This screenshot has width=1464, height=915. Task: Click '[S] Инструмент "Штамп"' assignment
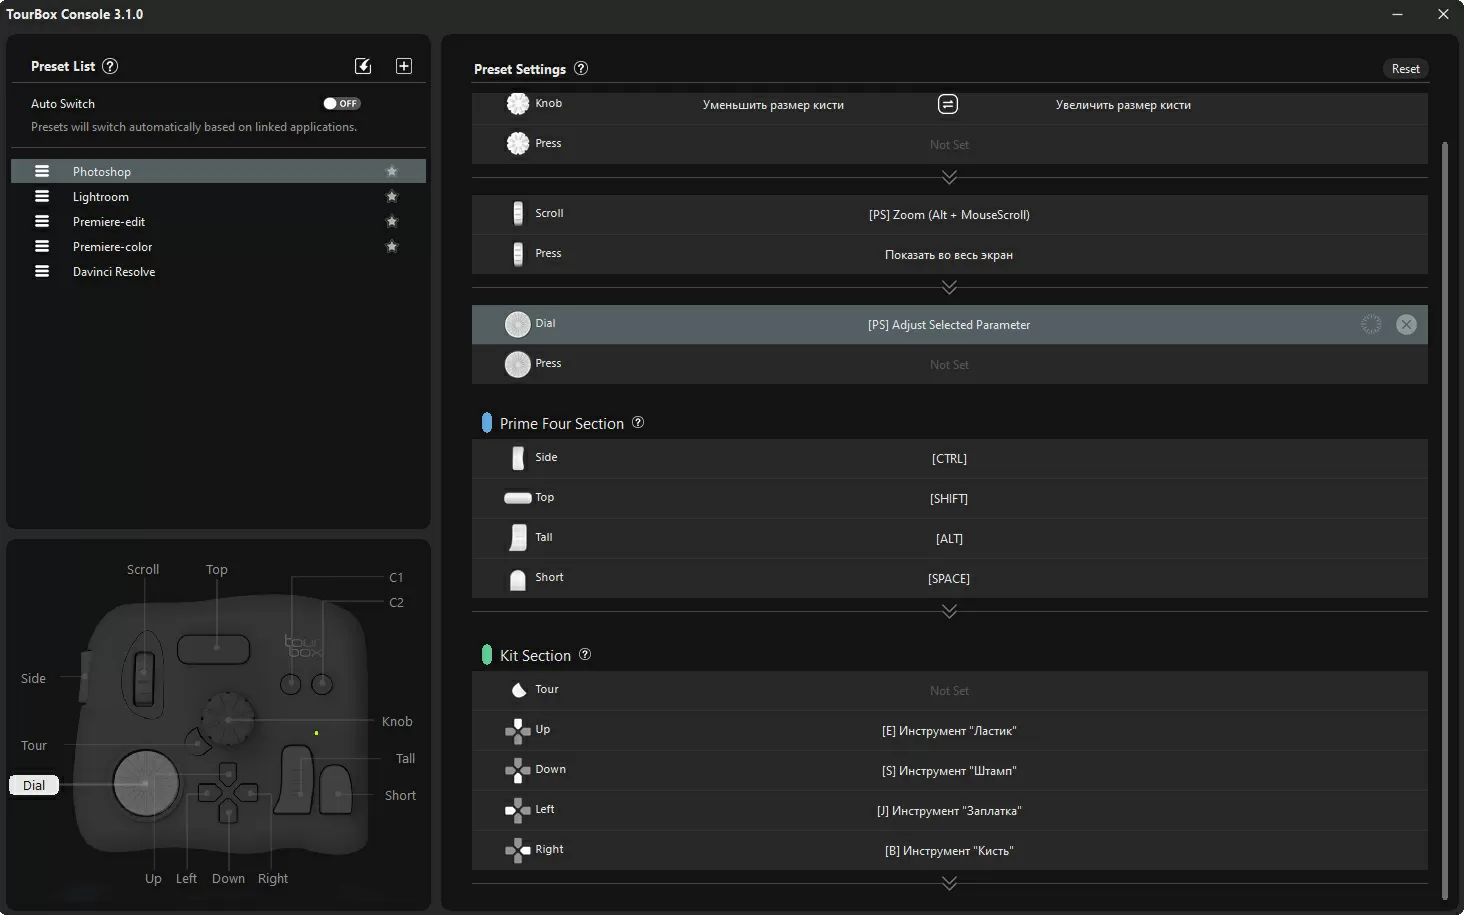pyautogui.click(x=949, y=770)
